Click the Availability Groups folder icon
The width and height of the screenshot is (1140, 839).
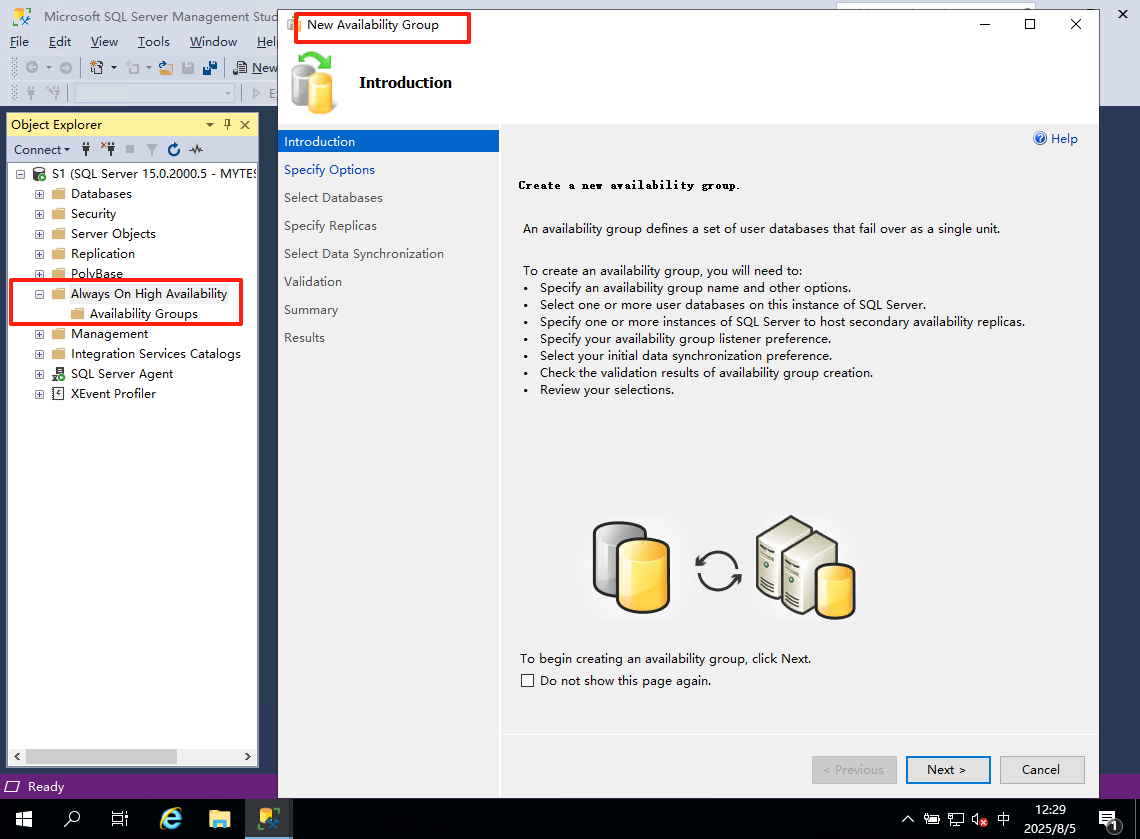[x=77, y=313]
